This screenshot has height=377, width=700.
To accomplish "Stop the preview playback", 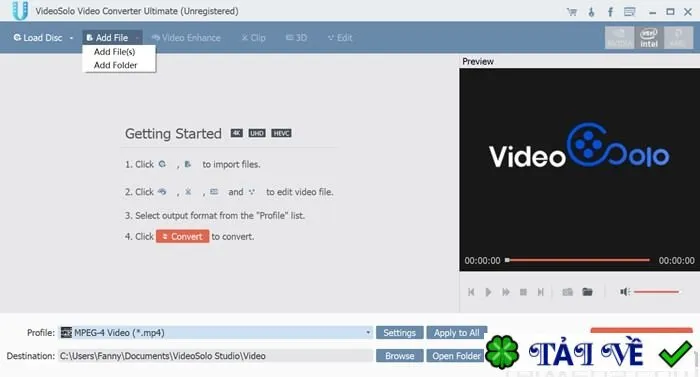I will (x=523, y=292).
